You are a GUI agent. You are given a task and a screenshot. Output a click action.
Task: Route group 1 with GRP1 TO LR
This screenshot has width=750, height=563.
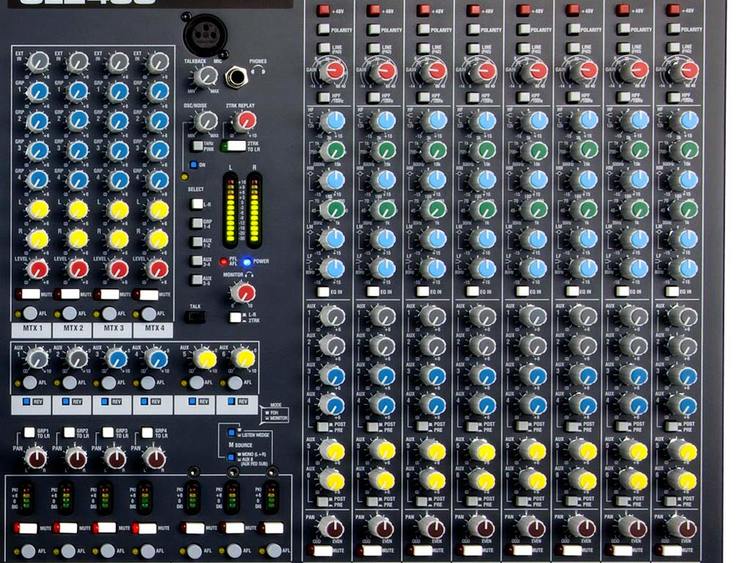click(x=30, y=432)
